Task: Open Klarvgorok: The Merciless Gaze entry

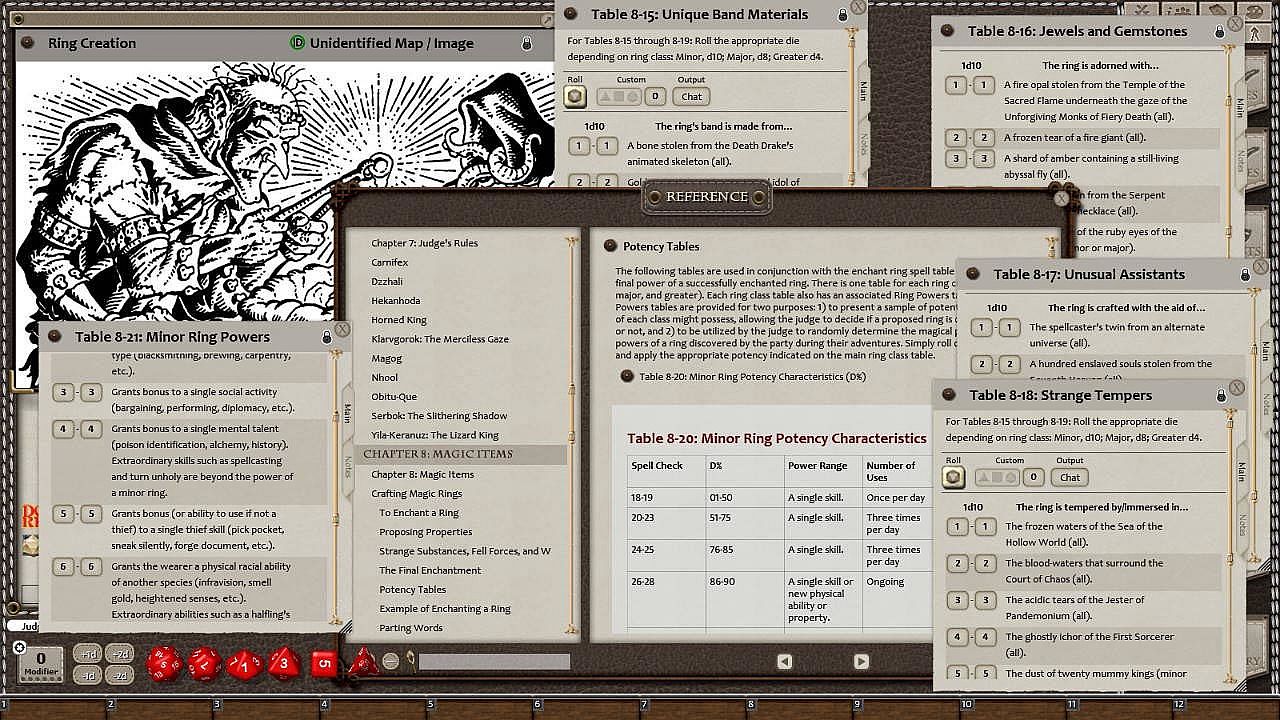Action: click(440, 339)
